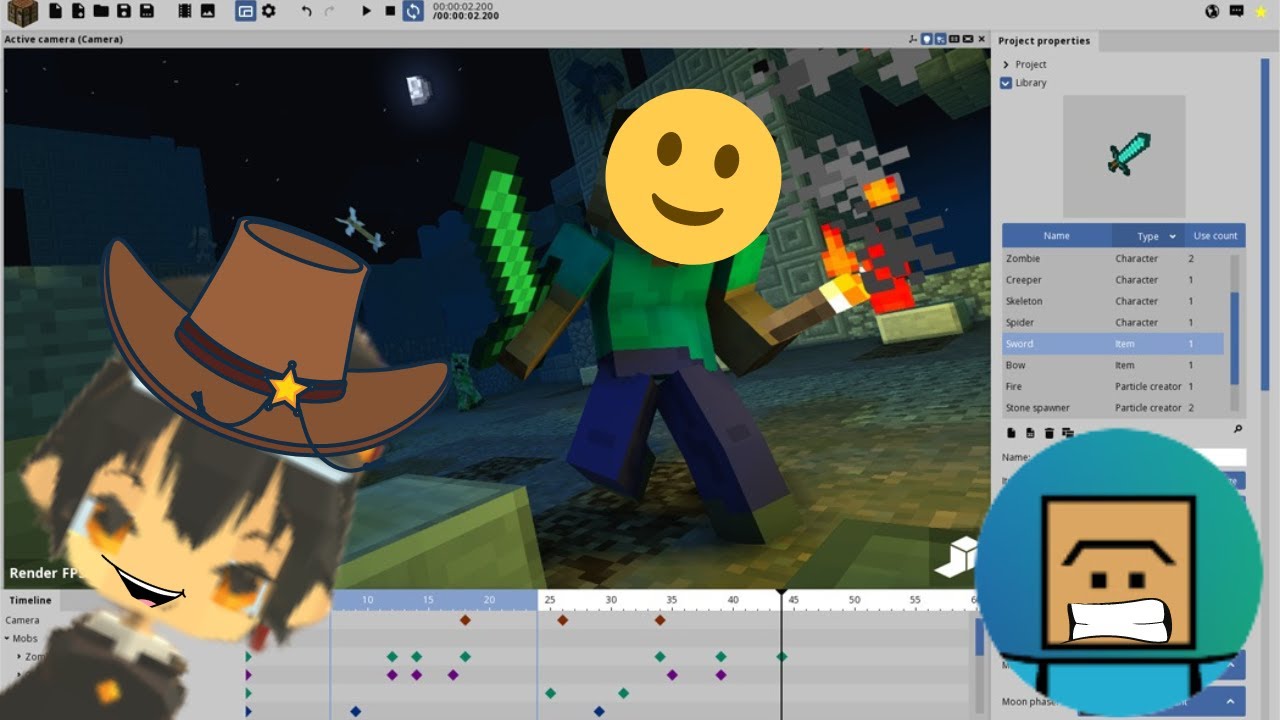Collapse the Mobs folder in timeline

click(7, 639)
